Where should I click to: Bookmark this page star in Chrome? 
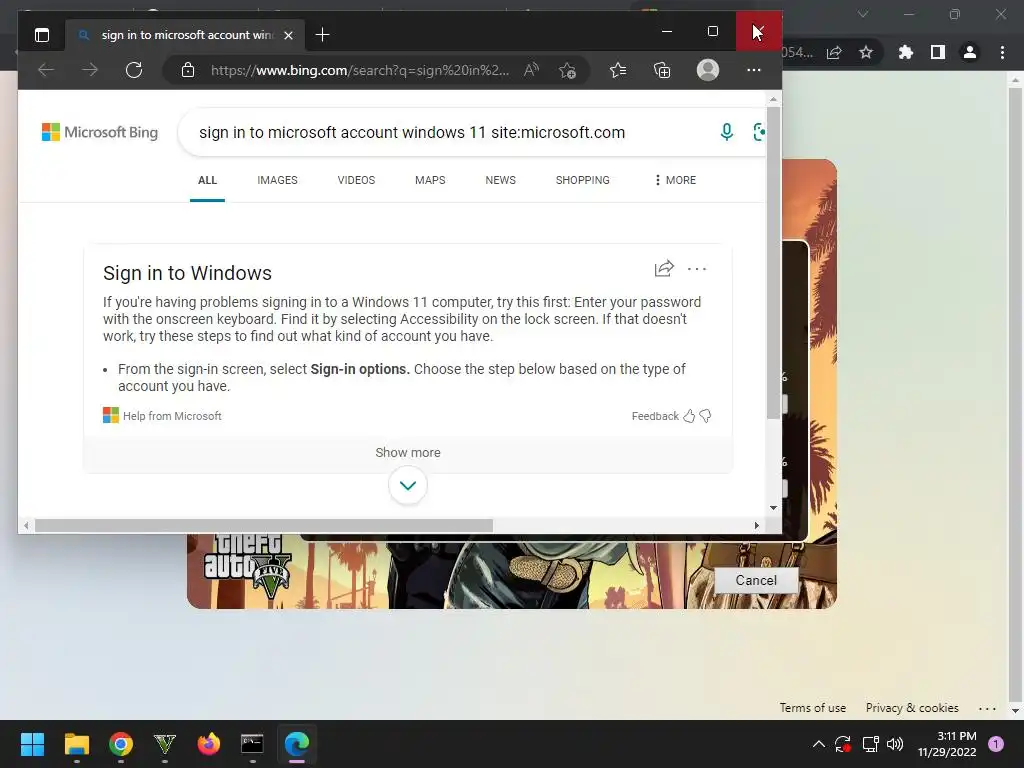(x=866, y=52)
